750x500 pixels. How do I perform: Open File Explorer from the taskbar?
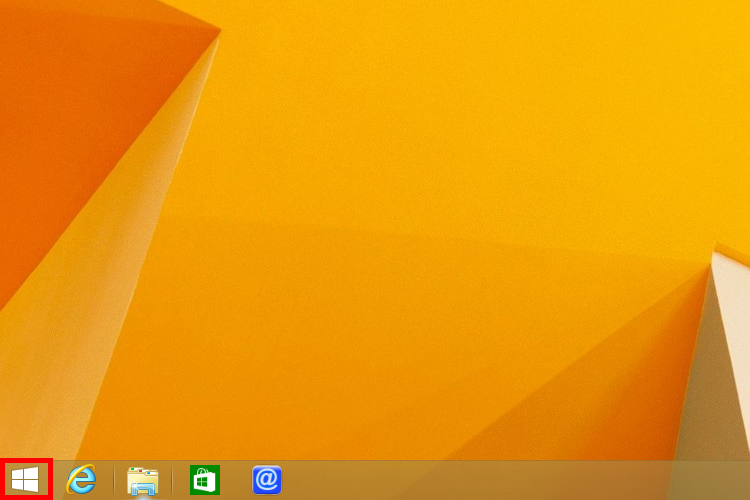143,480
